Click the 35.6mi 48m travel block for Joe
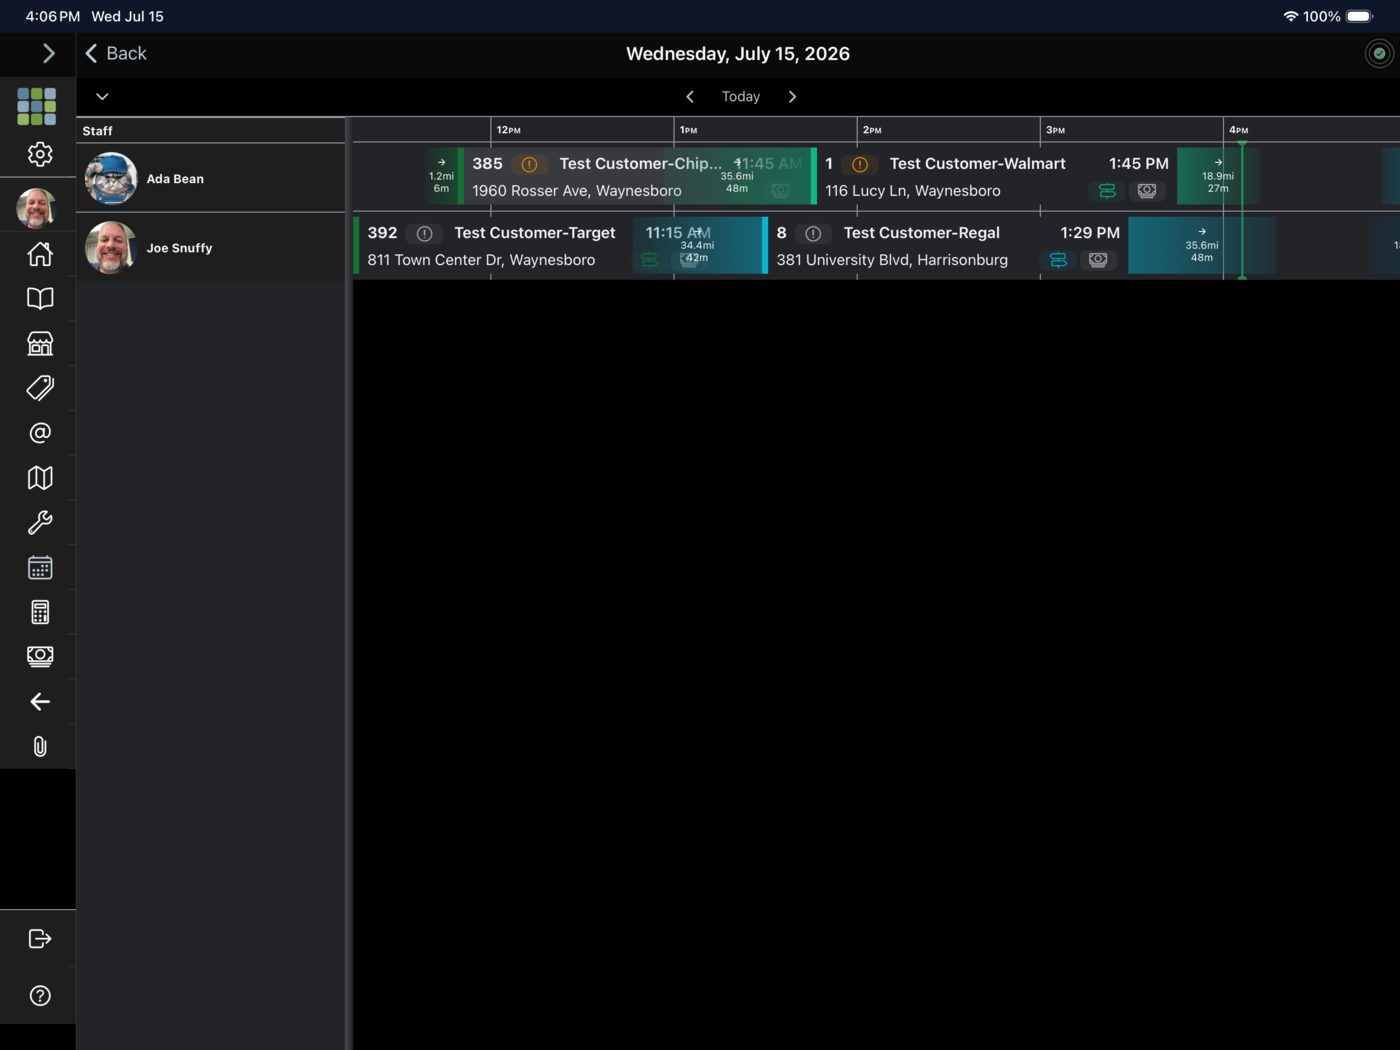The image size is (1400, 1050). [1202, 246]
